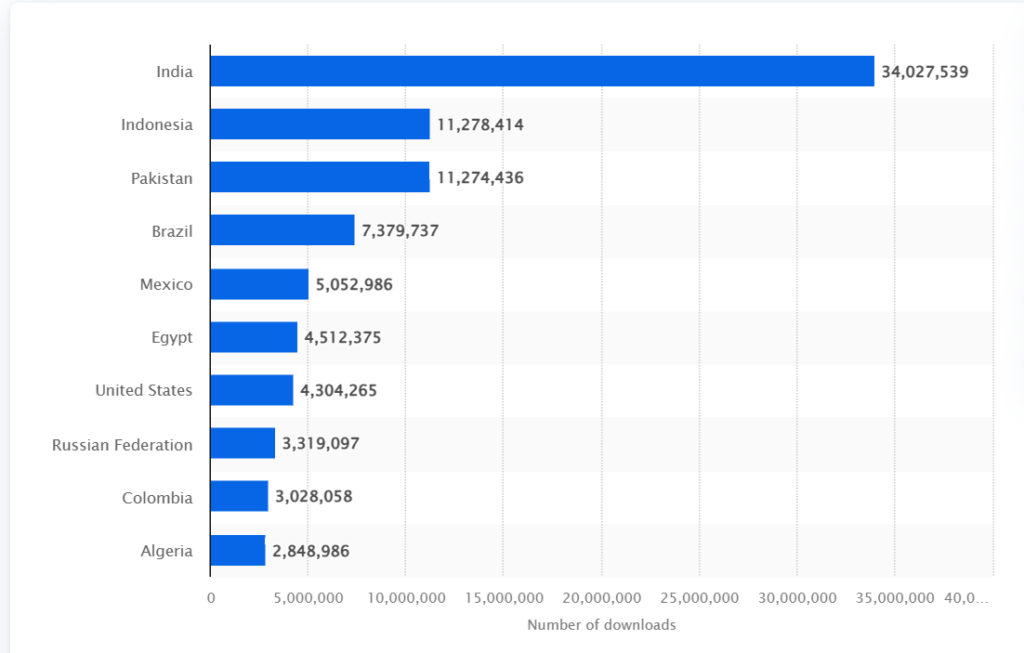The width and height of the screenshot is (1024, 653).
Task: Click the 0 axis tick label
Action: click(x=211, y=598)
